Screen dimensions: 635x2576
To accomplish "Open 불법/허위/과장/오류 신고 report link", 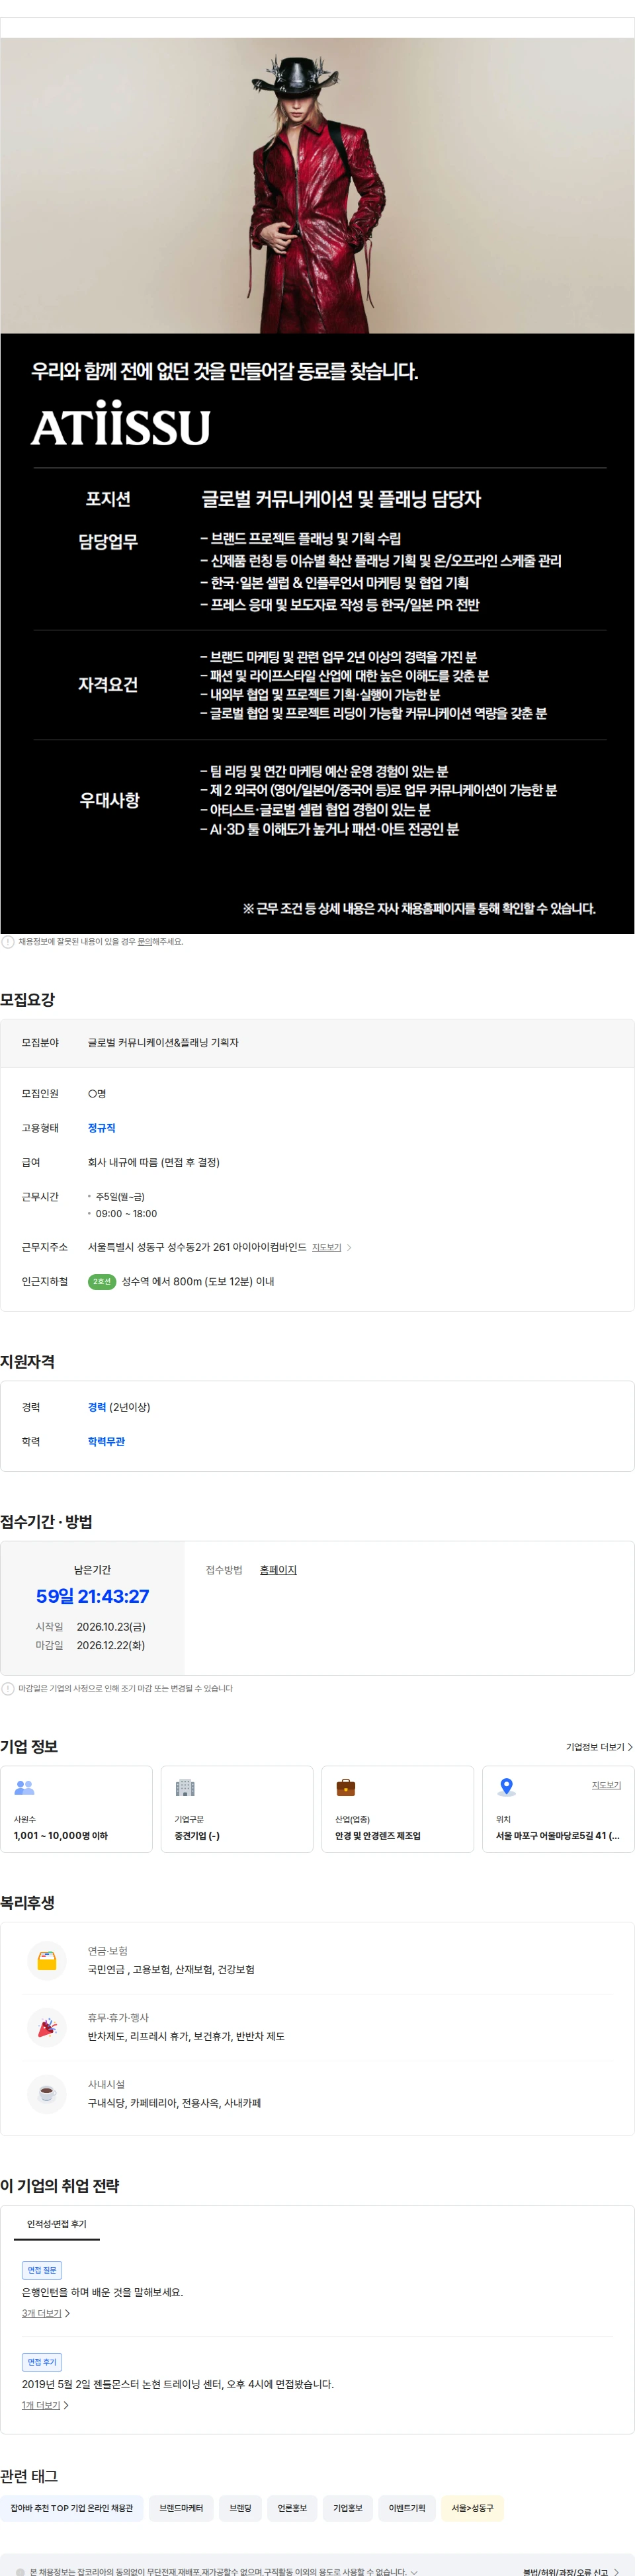I will click(x=570, y=2571).
